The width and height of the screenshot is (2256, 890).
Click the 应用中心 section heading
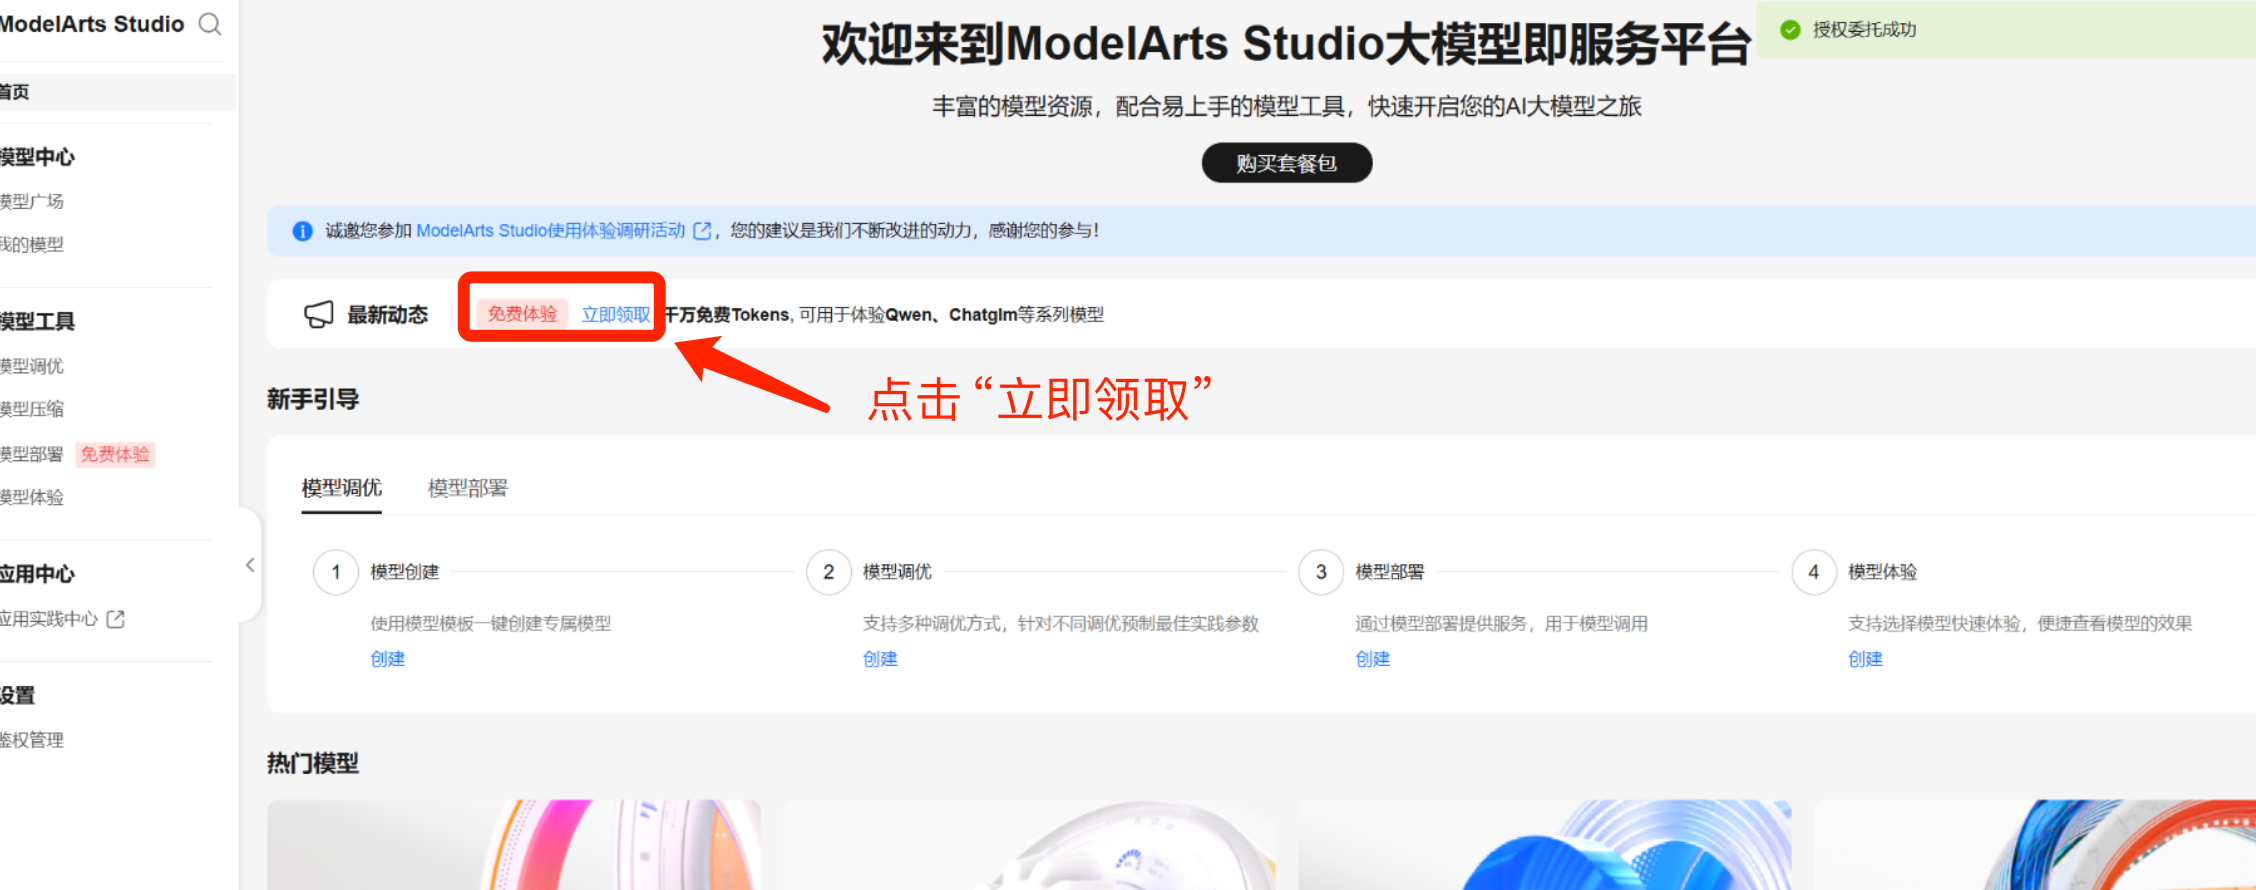pos(37,574)
